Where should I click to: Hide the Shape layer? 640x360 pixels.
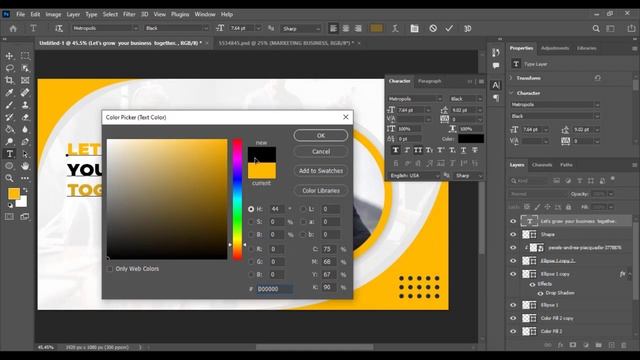(x=513, y=234)
